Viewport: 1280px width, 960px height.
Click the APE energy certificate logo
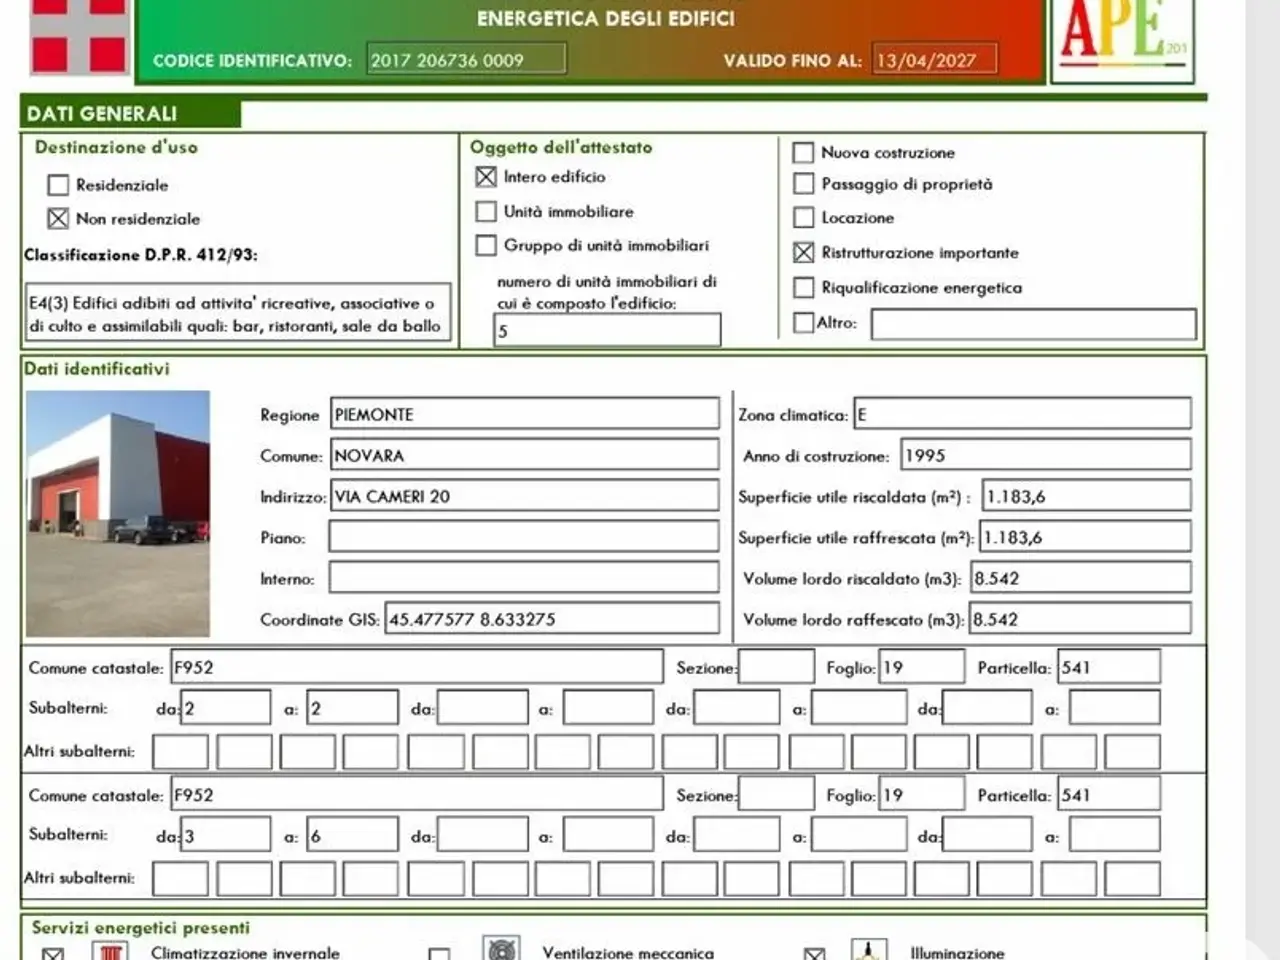pyautogui.click(x=1123, y=38)
